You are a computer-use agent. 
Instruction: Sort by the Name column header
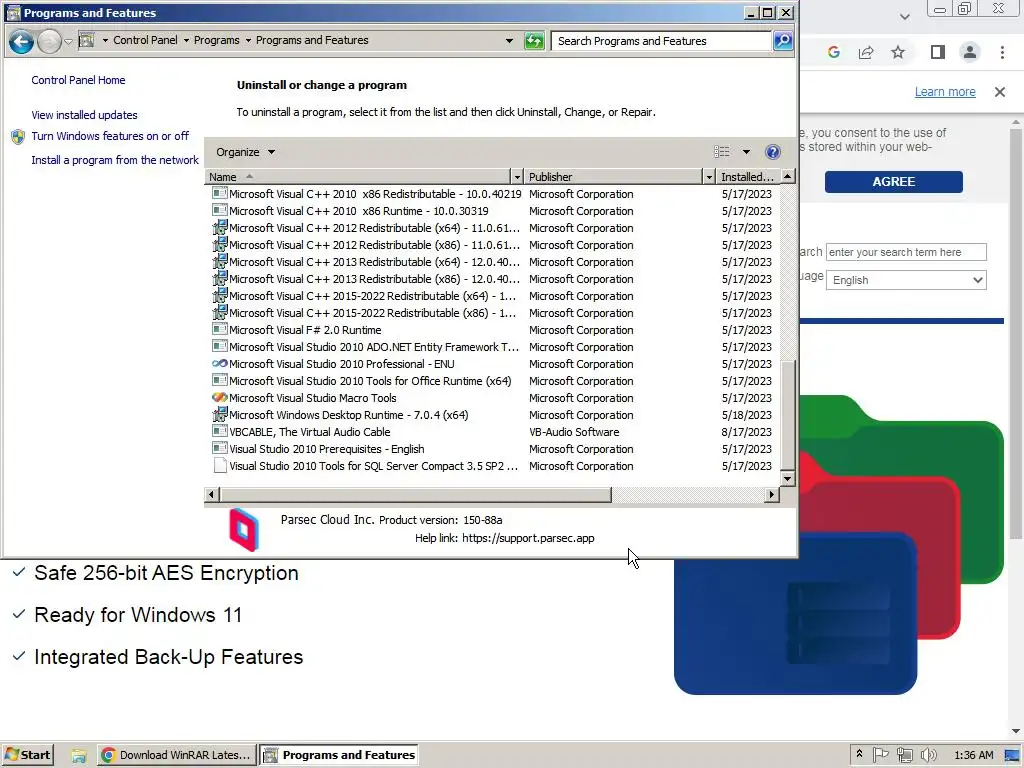pyautogui.click(x=358, y=177)
